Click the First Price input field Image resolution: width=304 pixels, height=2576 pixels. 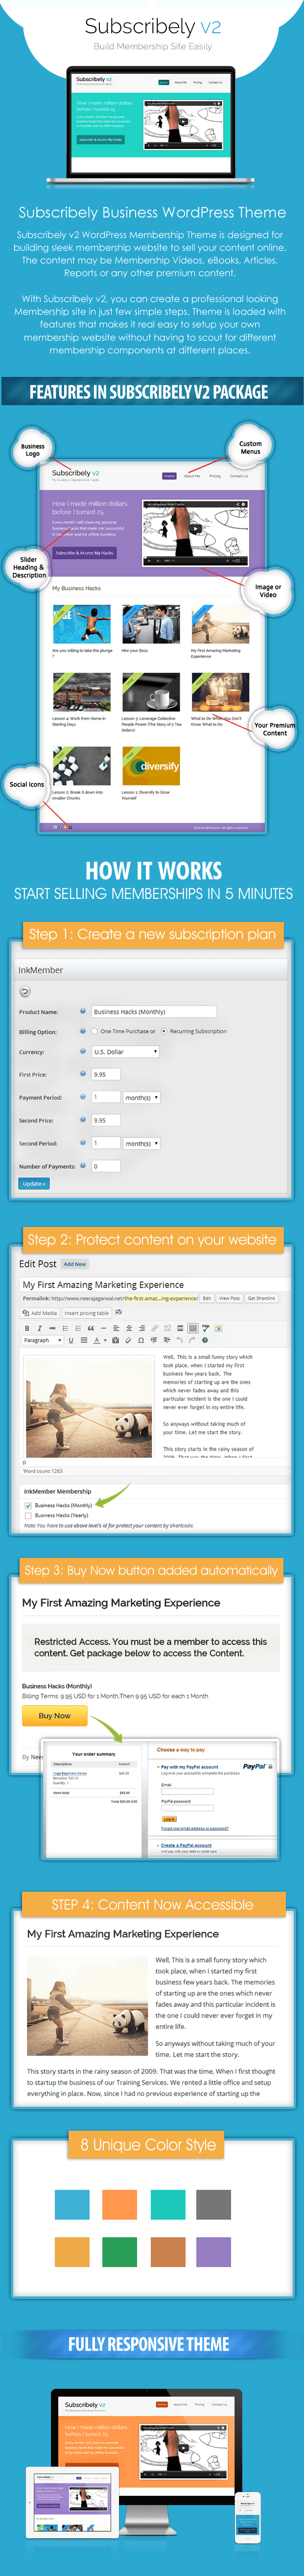(x=106, y=1074)
